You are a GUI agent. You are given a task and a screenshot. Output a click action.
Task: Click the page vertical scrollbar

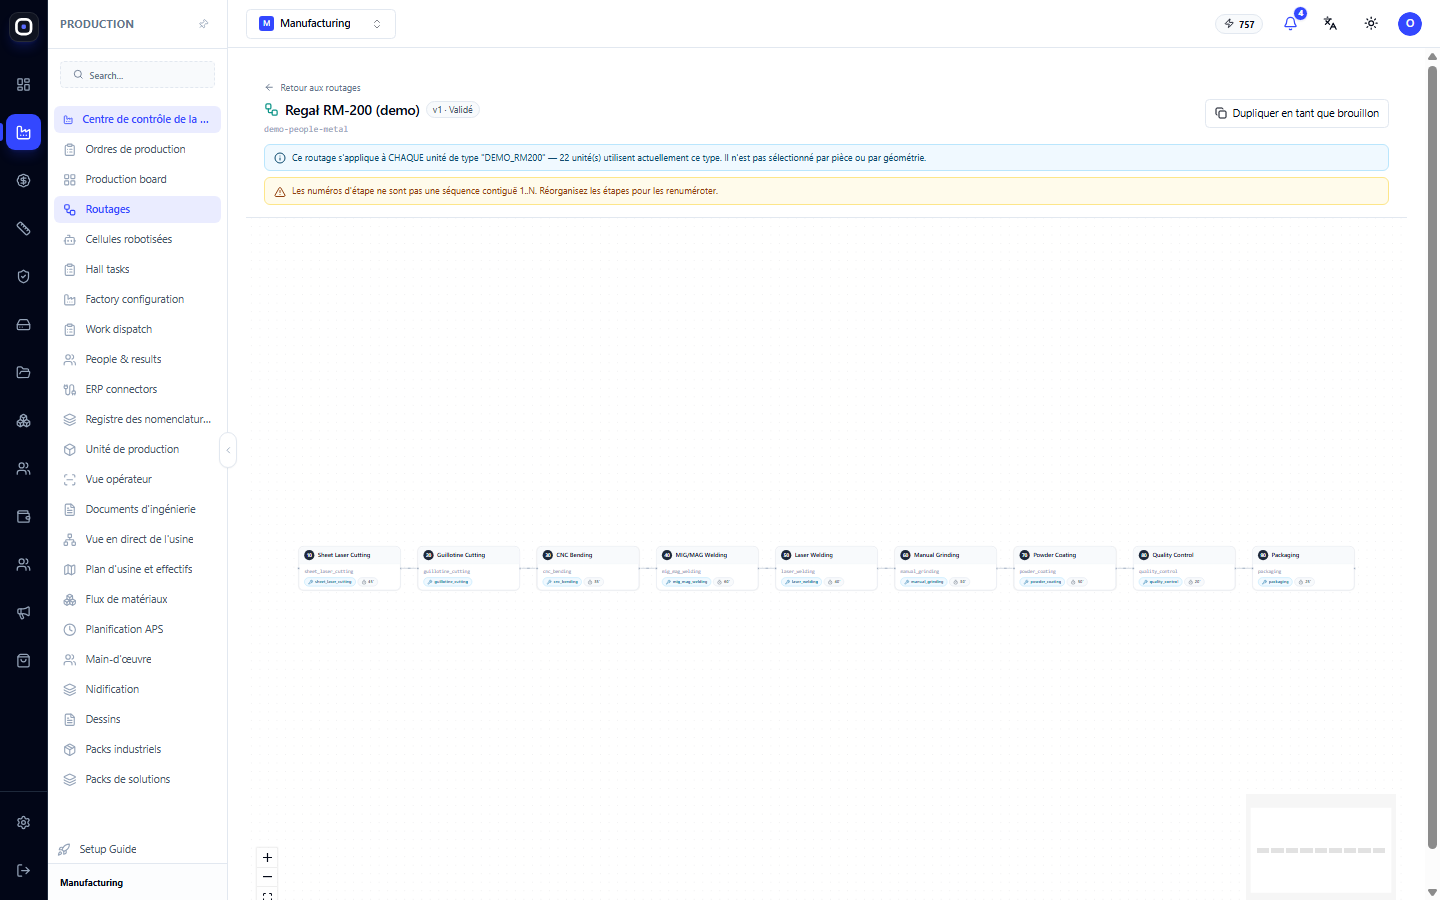1432,457
